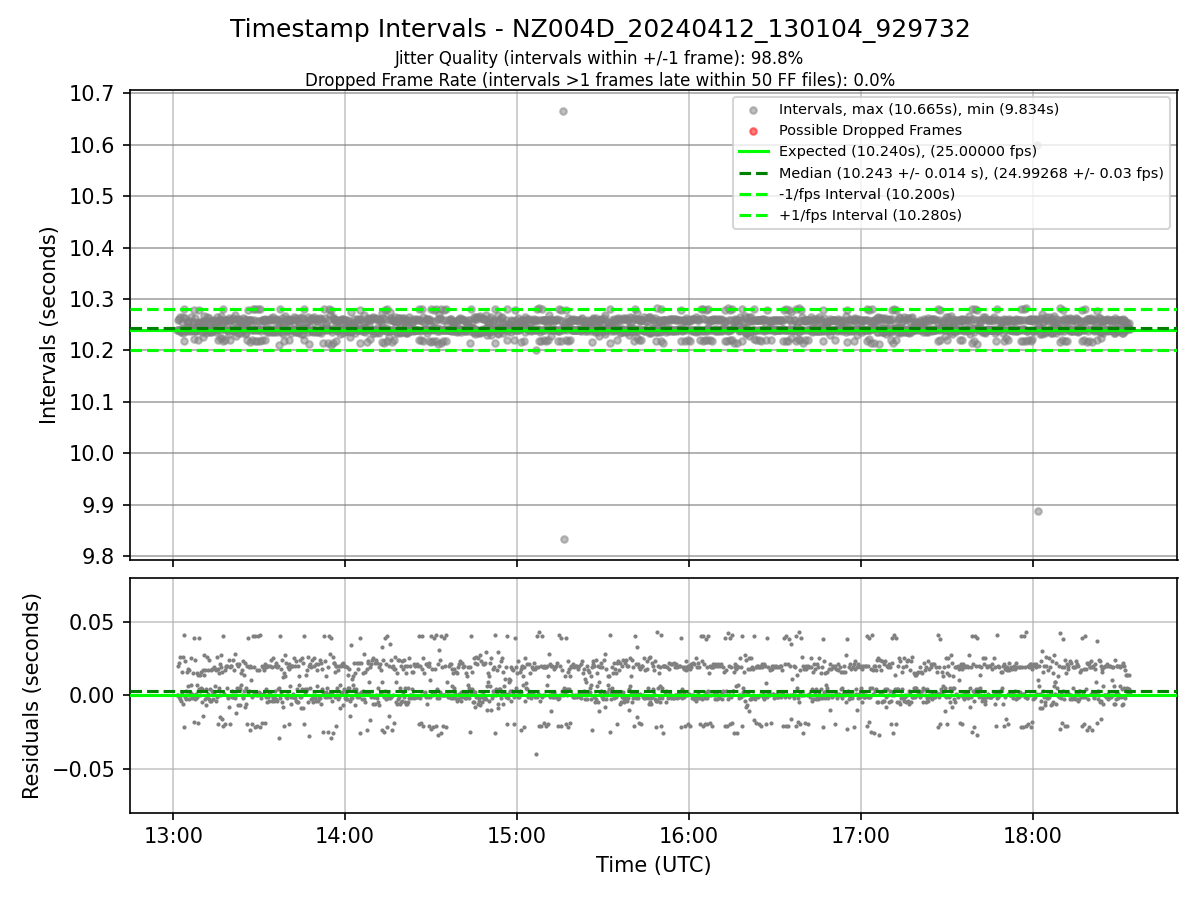Image resolution: width=1200 pixels, height=900 pixels.
Task: Click the 18:00 tick label
Action: (1032, 833)
